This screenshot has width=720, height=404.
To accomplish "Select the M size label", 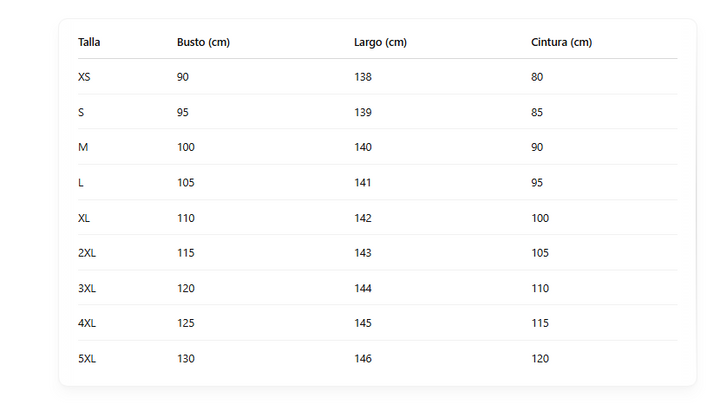I will (82, 147).
